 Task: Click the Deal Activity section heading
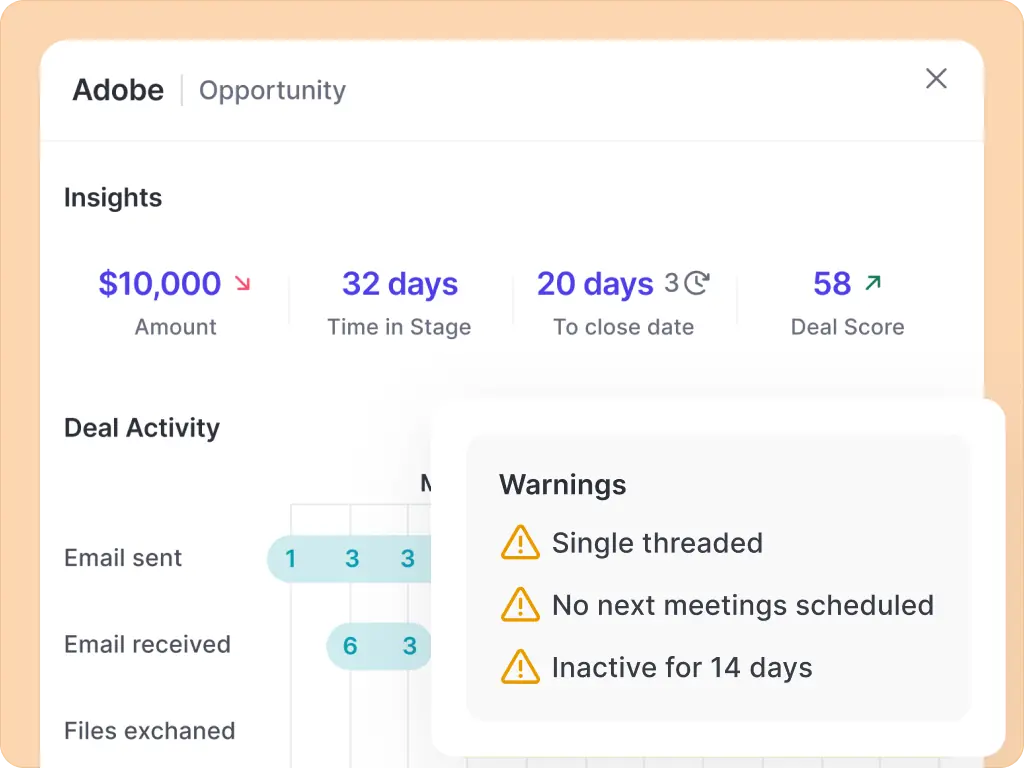142,428
